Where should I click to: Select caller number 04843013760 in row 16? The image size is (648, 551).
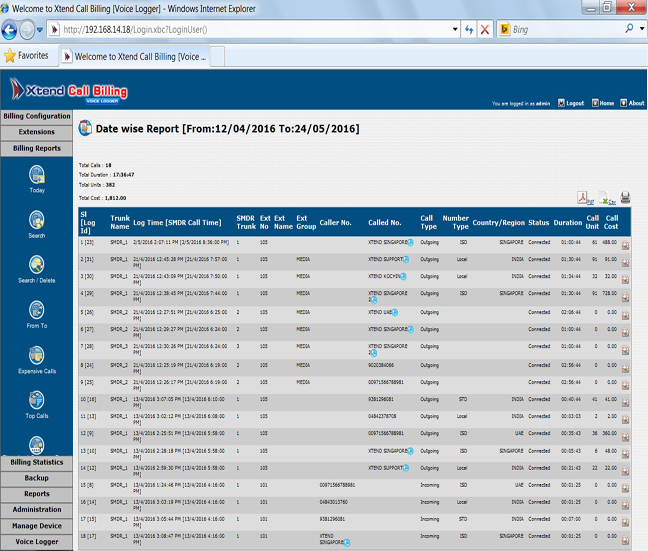[334, 502]
